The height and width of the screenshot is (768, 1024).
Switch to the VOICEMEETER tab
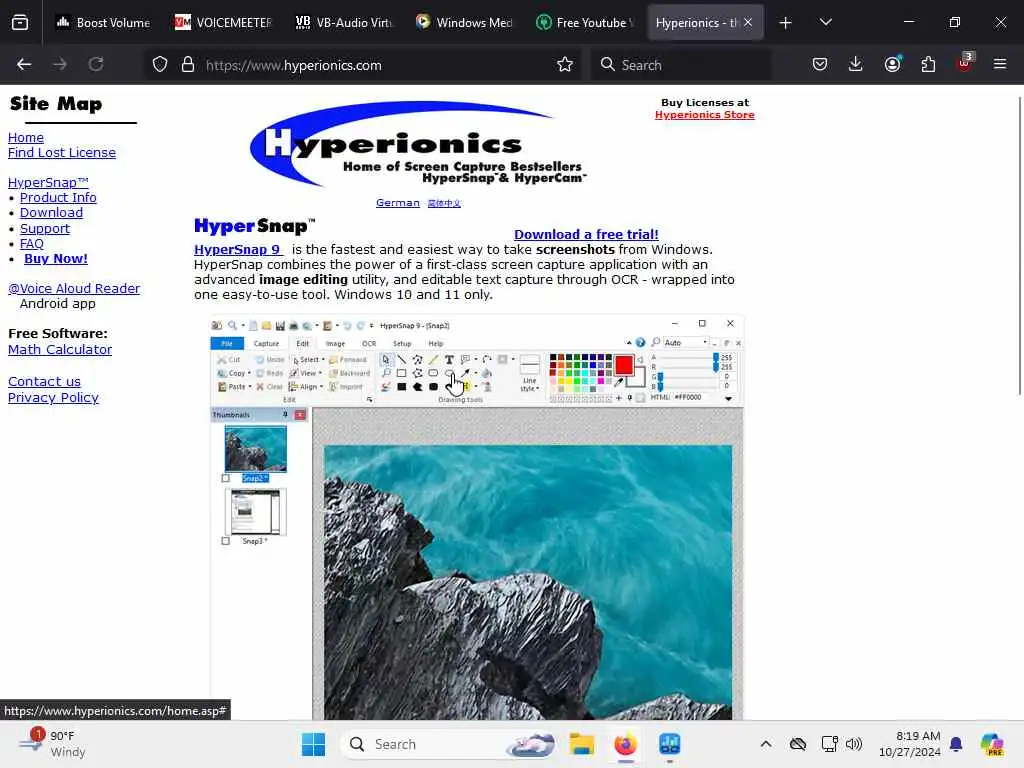click(223, 23)
